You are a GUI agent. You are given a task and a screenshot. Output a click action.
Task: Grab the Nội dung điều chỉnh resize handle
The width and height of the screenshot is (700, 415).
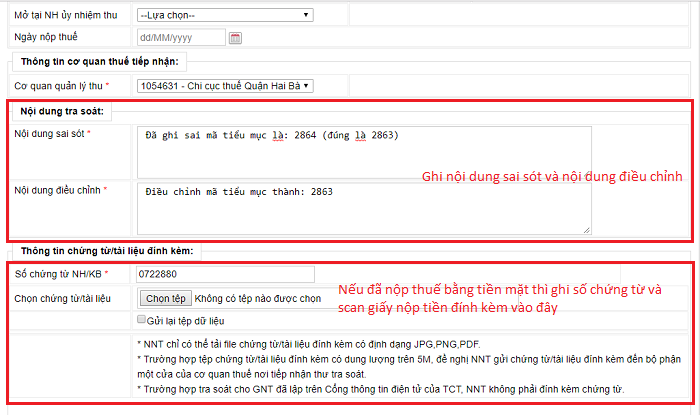click(587, 230)
